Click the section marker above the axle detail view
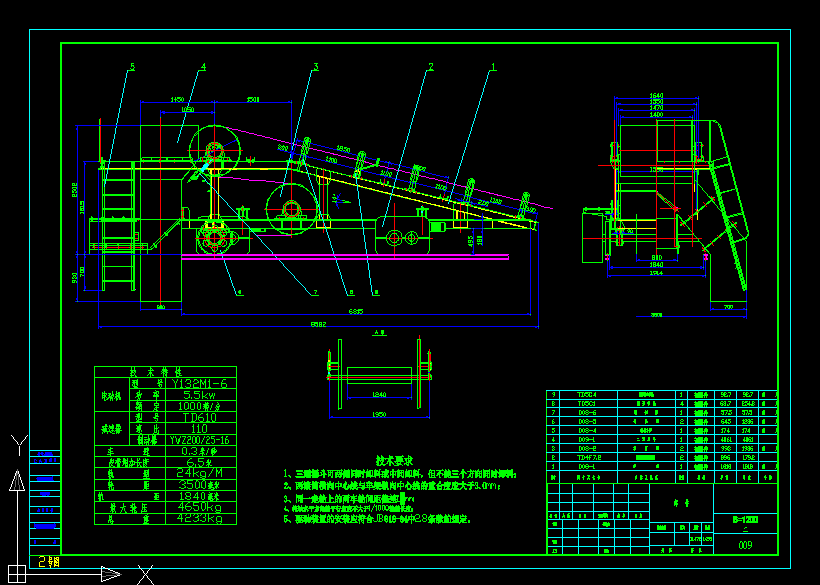 click(x=380, y=334)
